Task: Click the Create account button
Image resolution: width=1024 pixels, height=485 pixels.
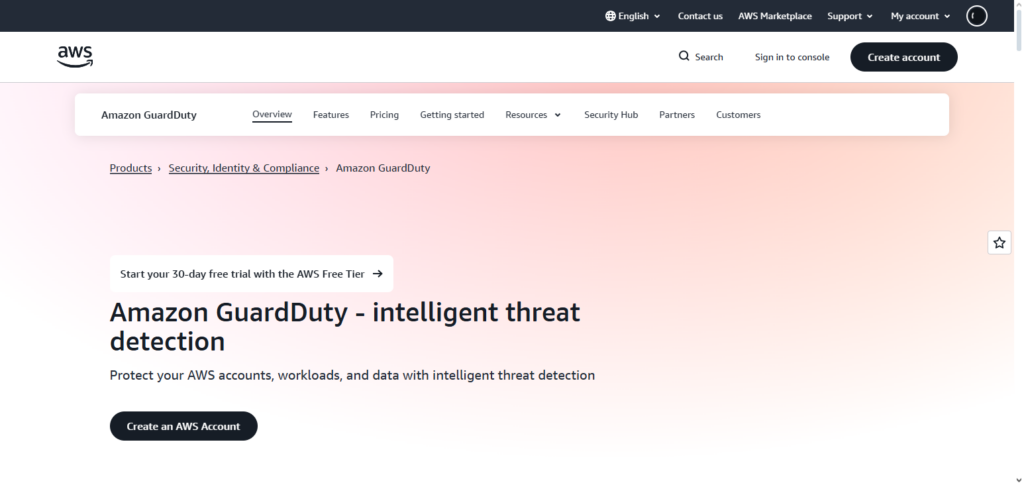Action: tap(903, 57)
